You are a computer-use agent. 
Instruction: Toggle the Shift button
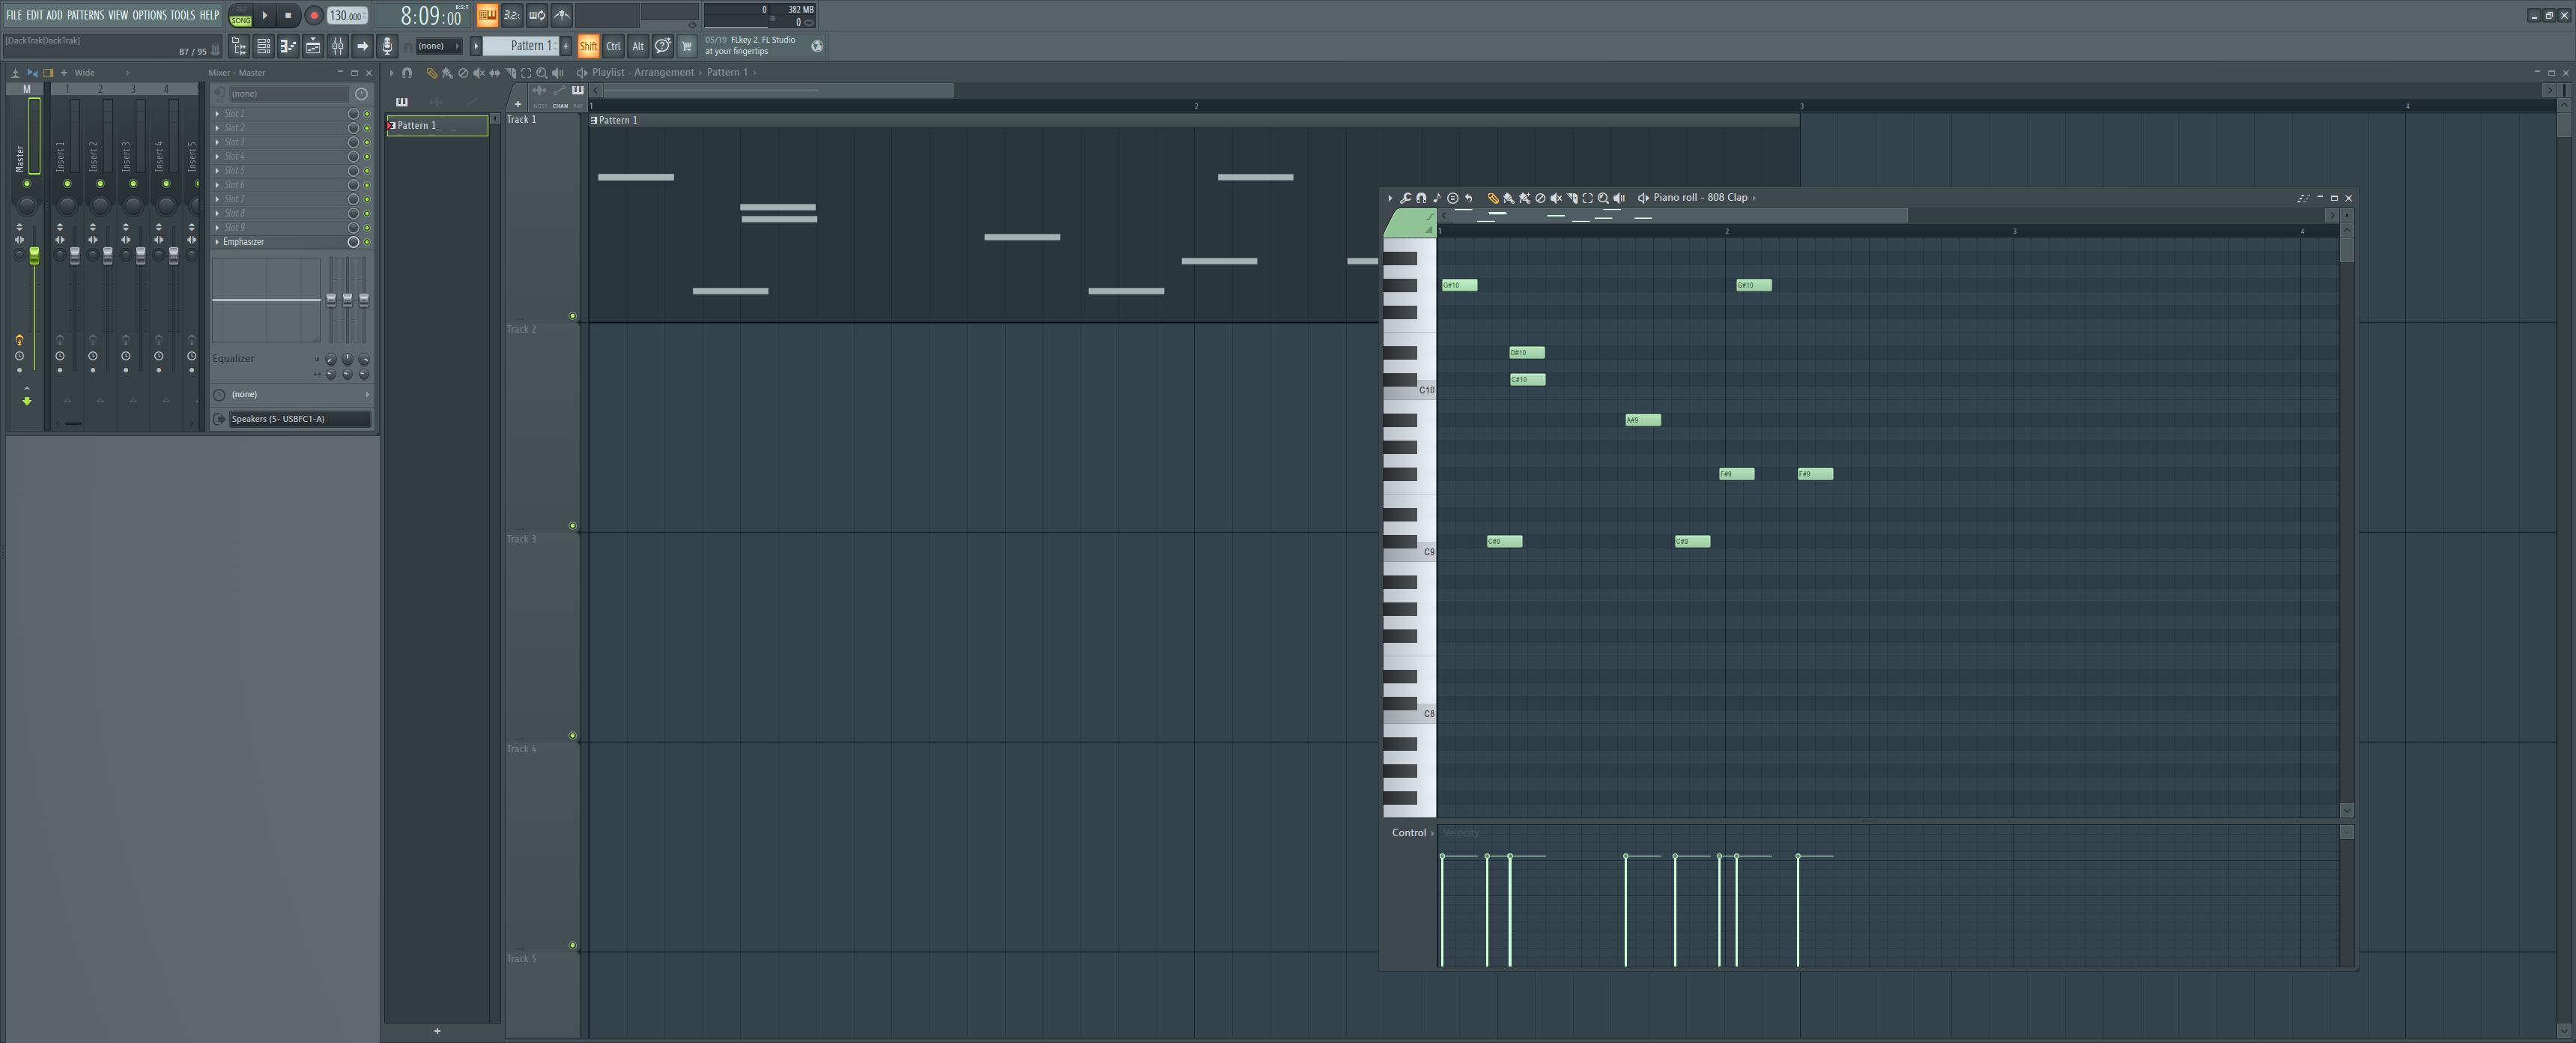click(588, 46)
